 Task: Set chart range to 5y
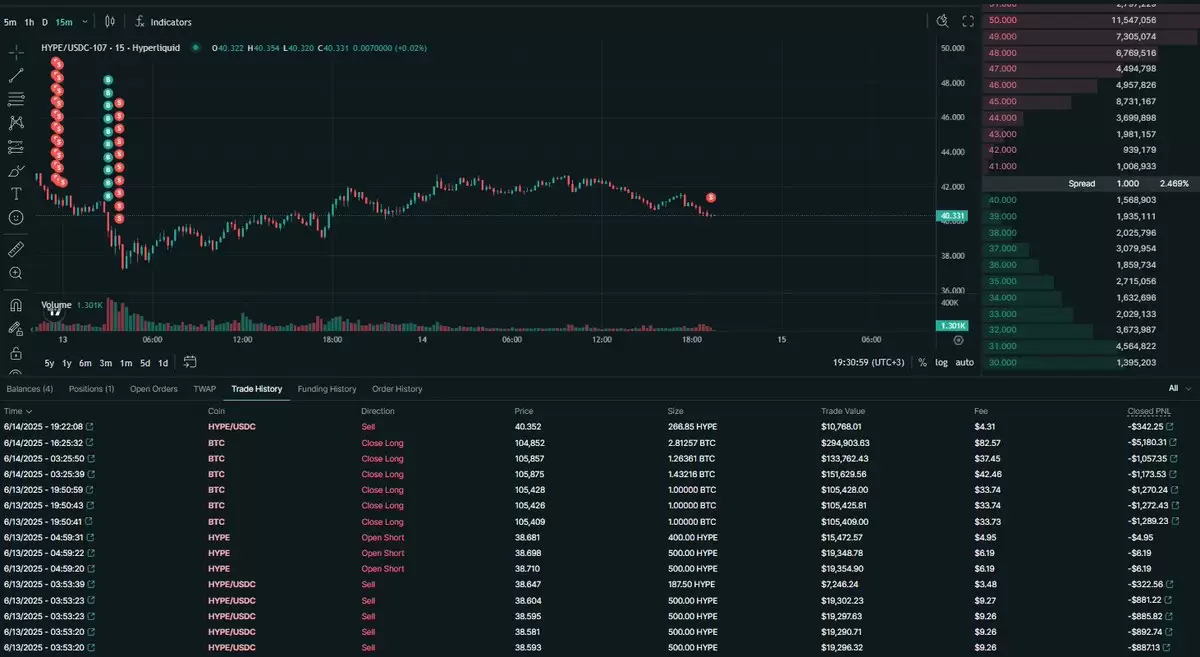click(49, 362)
